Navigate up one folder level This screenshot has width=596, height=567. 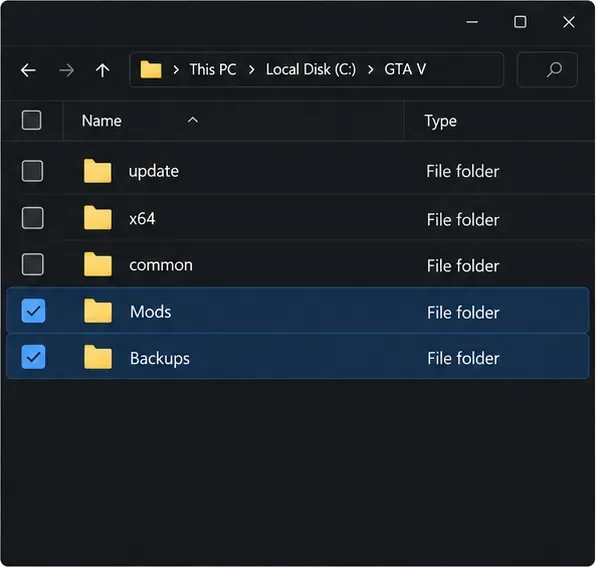(x=102, y=70)
